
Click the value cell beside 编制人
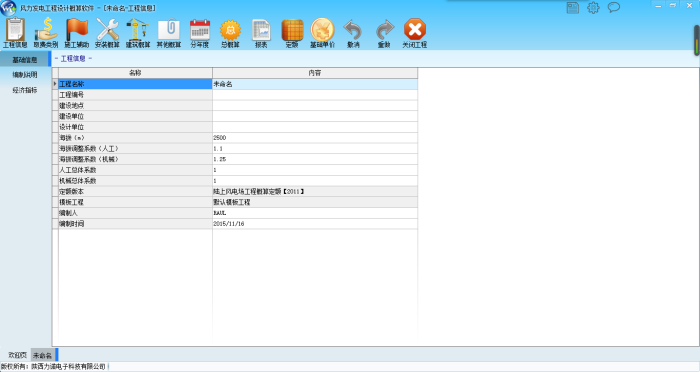click(x=315, y=213)
